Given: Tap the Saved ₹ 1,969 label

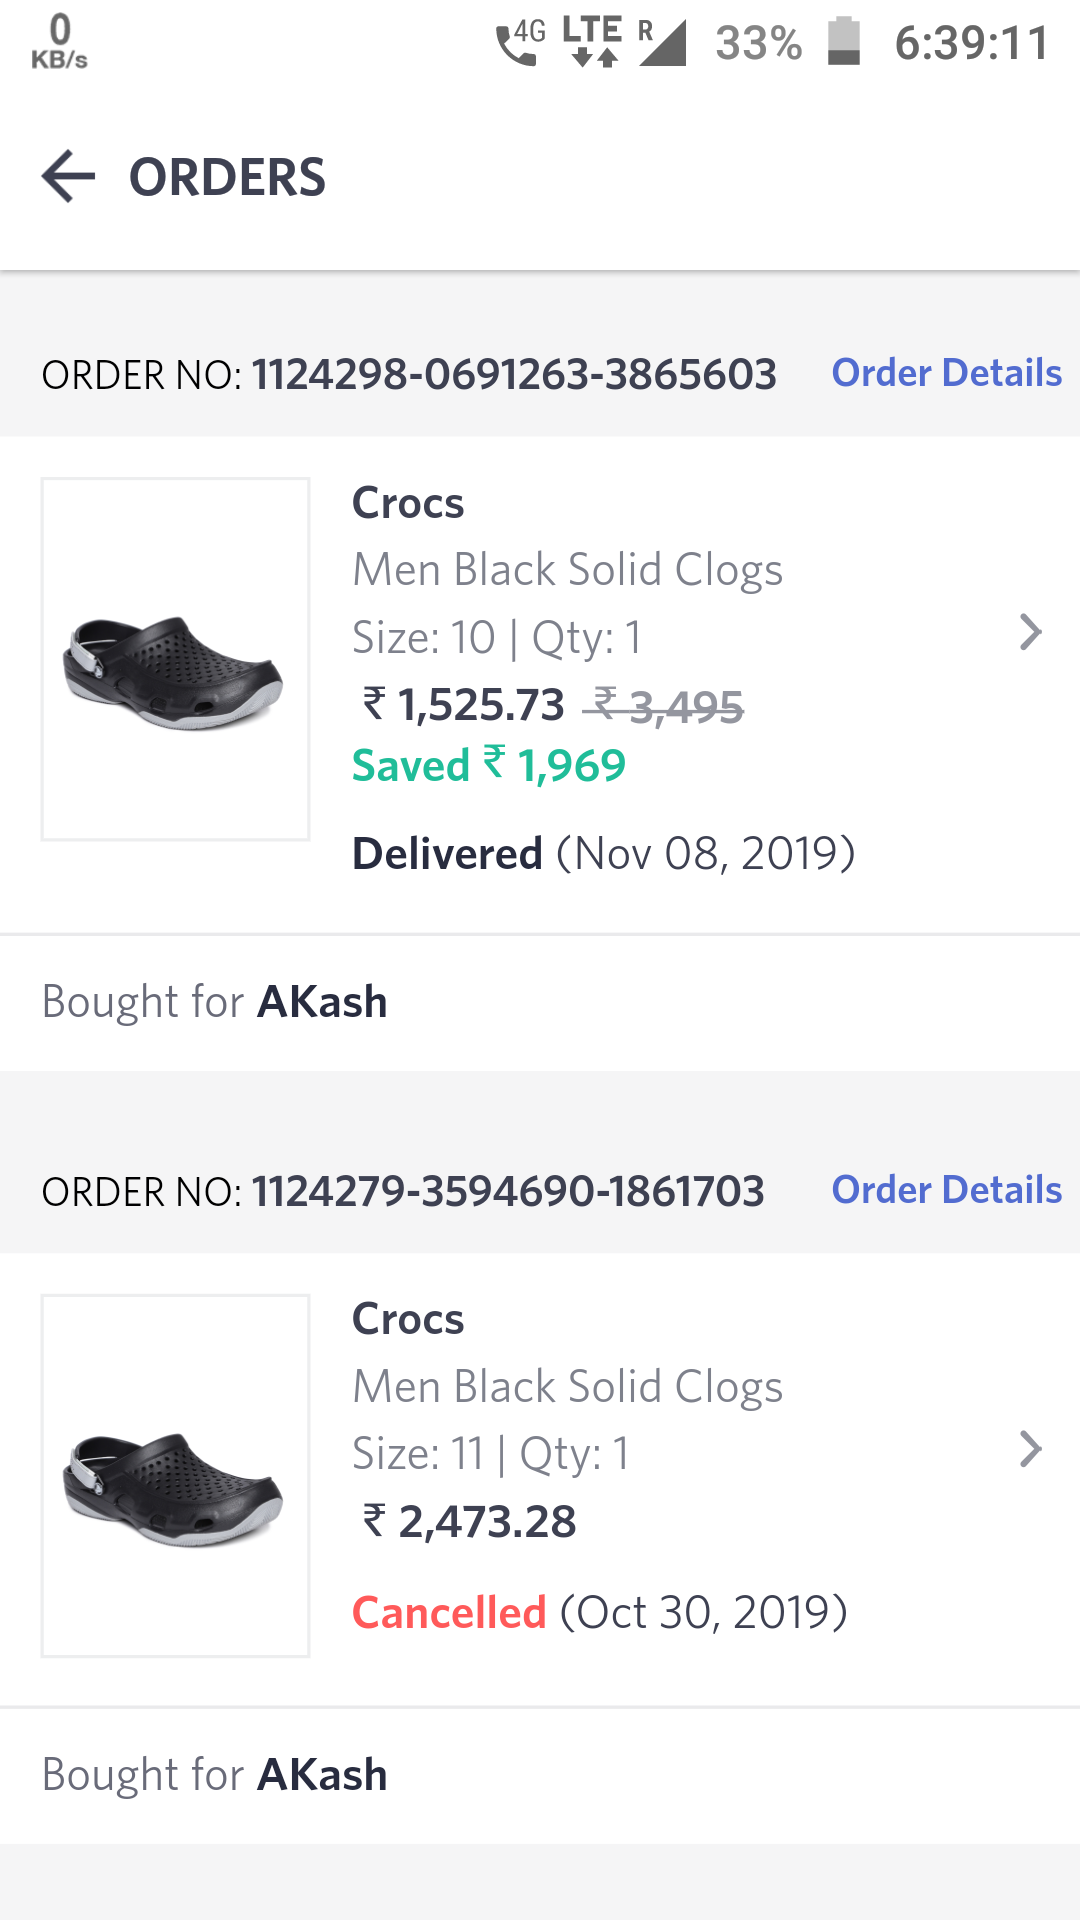Looking at the screenshot, I should (x=488, y=766).
